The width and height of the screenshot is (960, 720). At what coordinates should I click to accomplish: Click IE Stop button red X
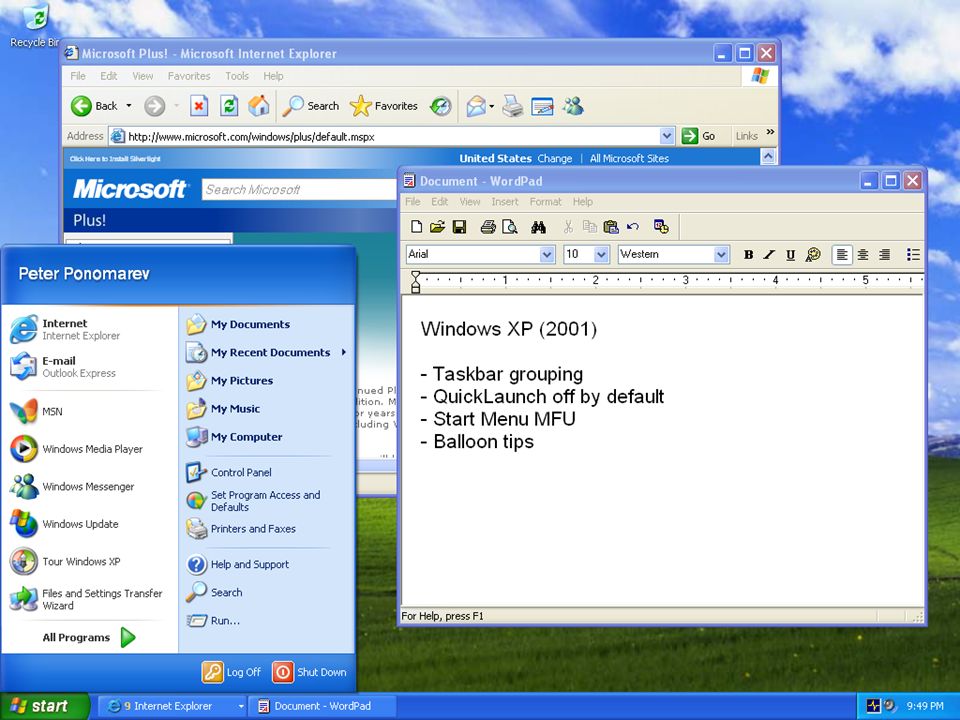click(198, 106)
